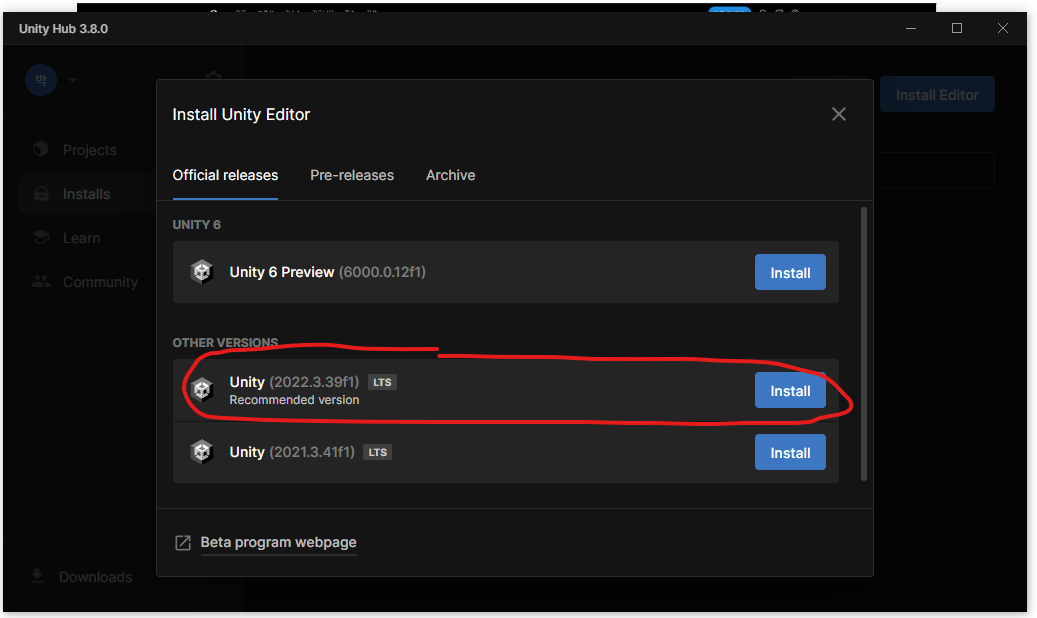Open the Beta program webpage link
Viewport: 1037px width, 618px height.
tap(278, 542)
